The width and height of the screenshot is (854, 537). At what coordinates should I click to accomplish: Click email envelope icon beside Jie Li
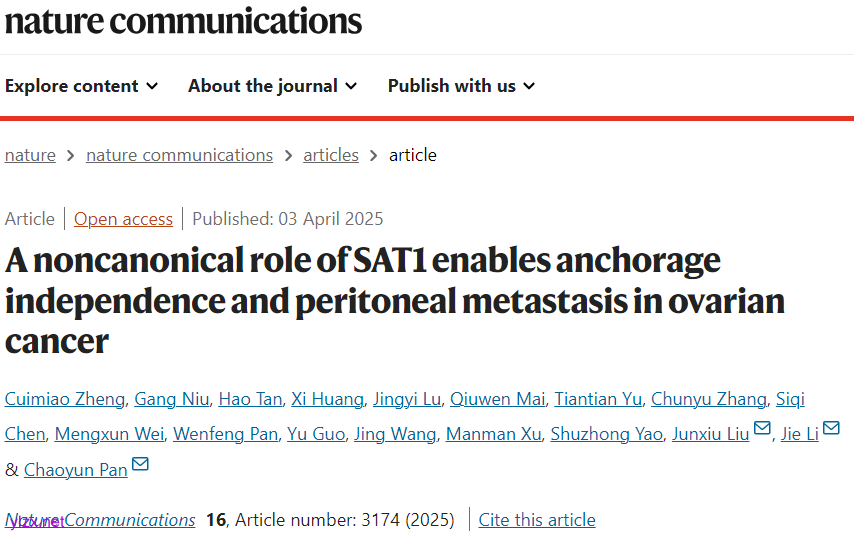831,429
